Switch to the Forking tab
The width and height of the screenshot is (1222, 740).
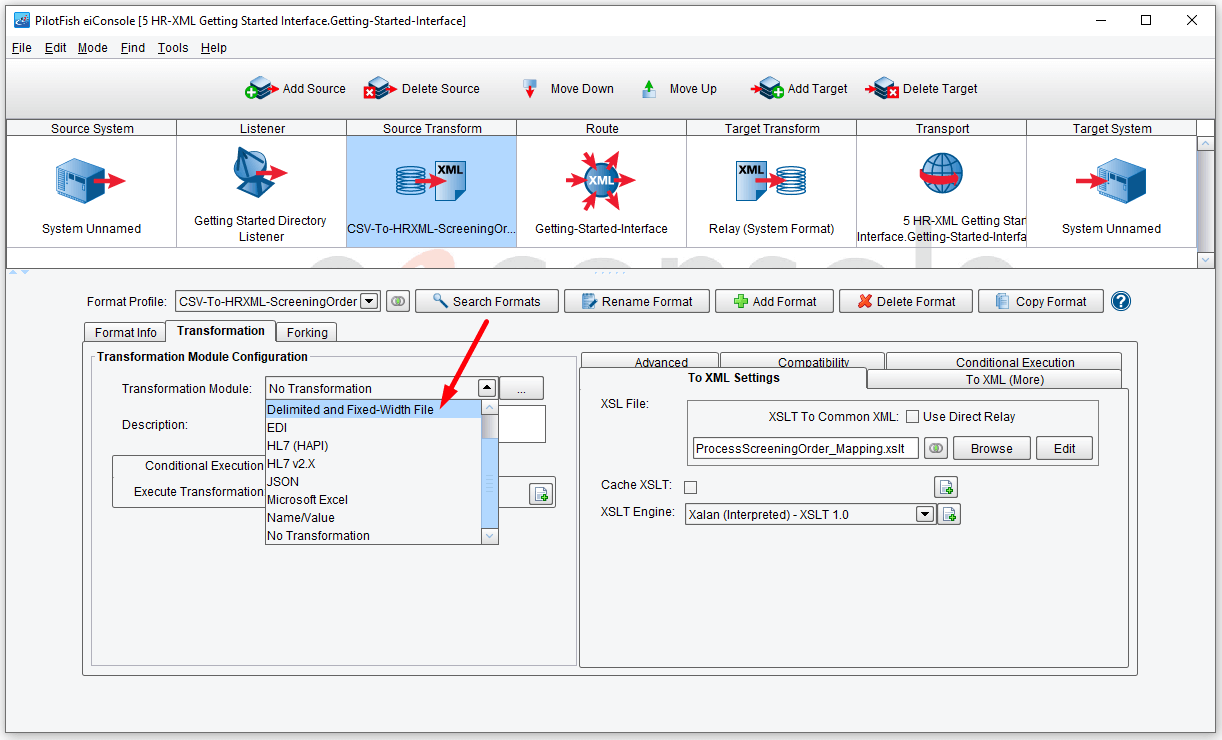pyautogui.click(x=307, y=332)
